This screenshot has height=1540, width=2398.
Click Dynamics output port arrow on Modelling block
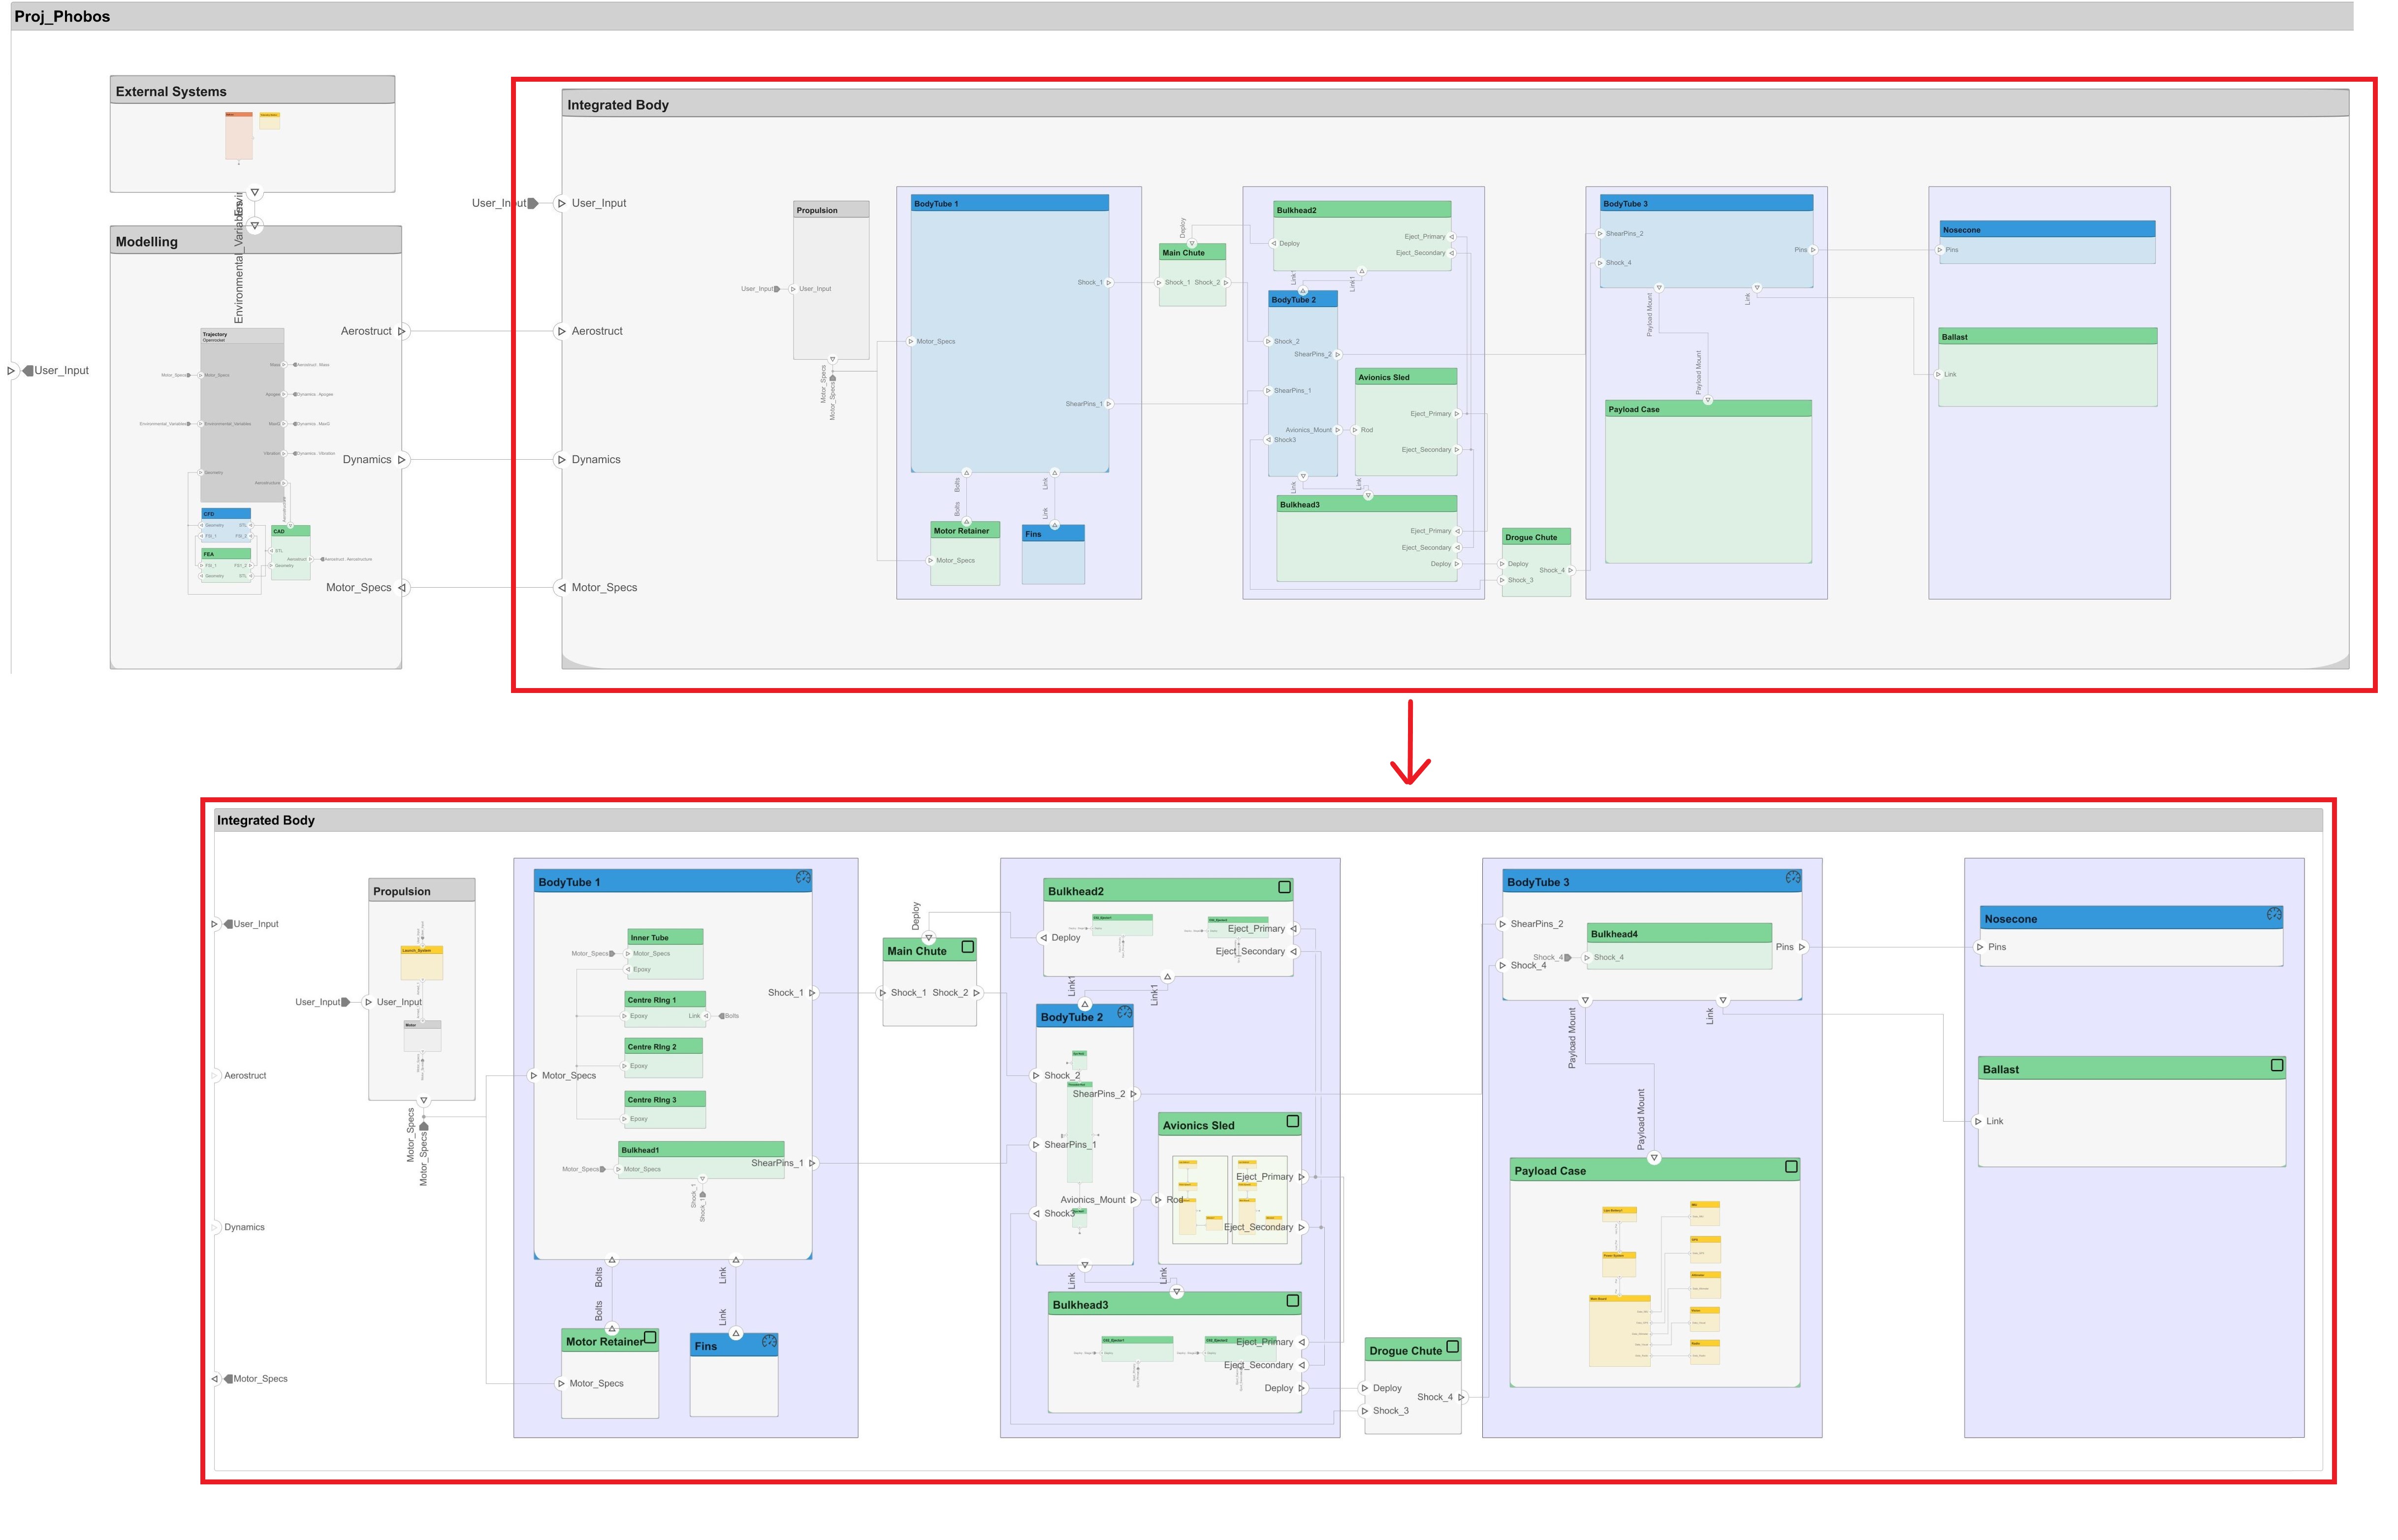click(x=402, y=460)
